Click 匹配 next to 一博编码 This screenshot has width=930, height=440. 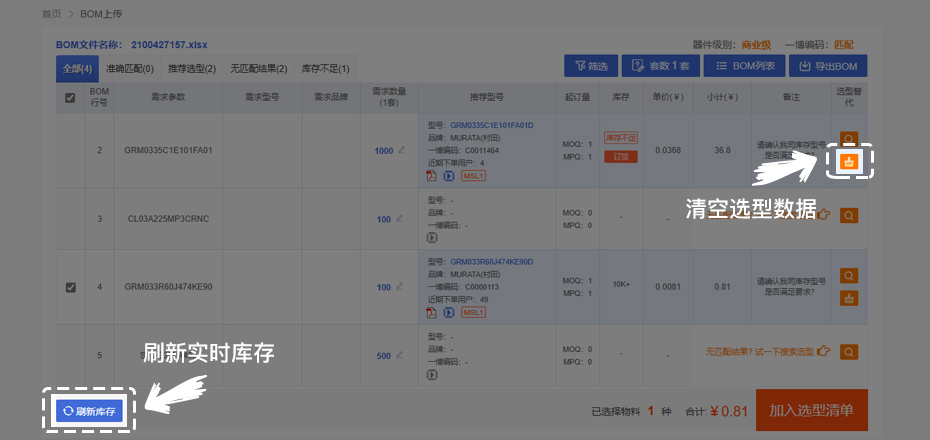coord(843,44)
